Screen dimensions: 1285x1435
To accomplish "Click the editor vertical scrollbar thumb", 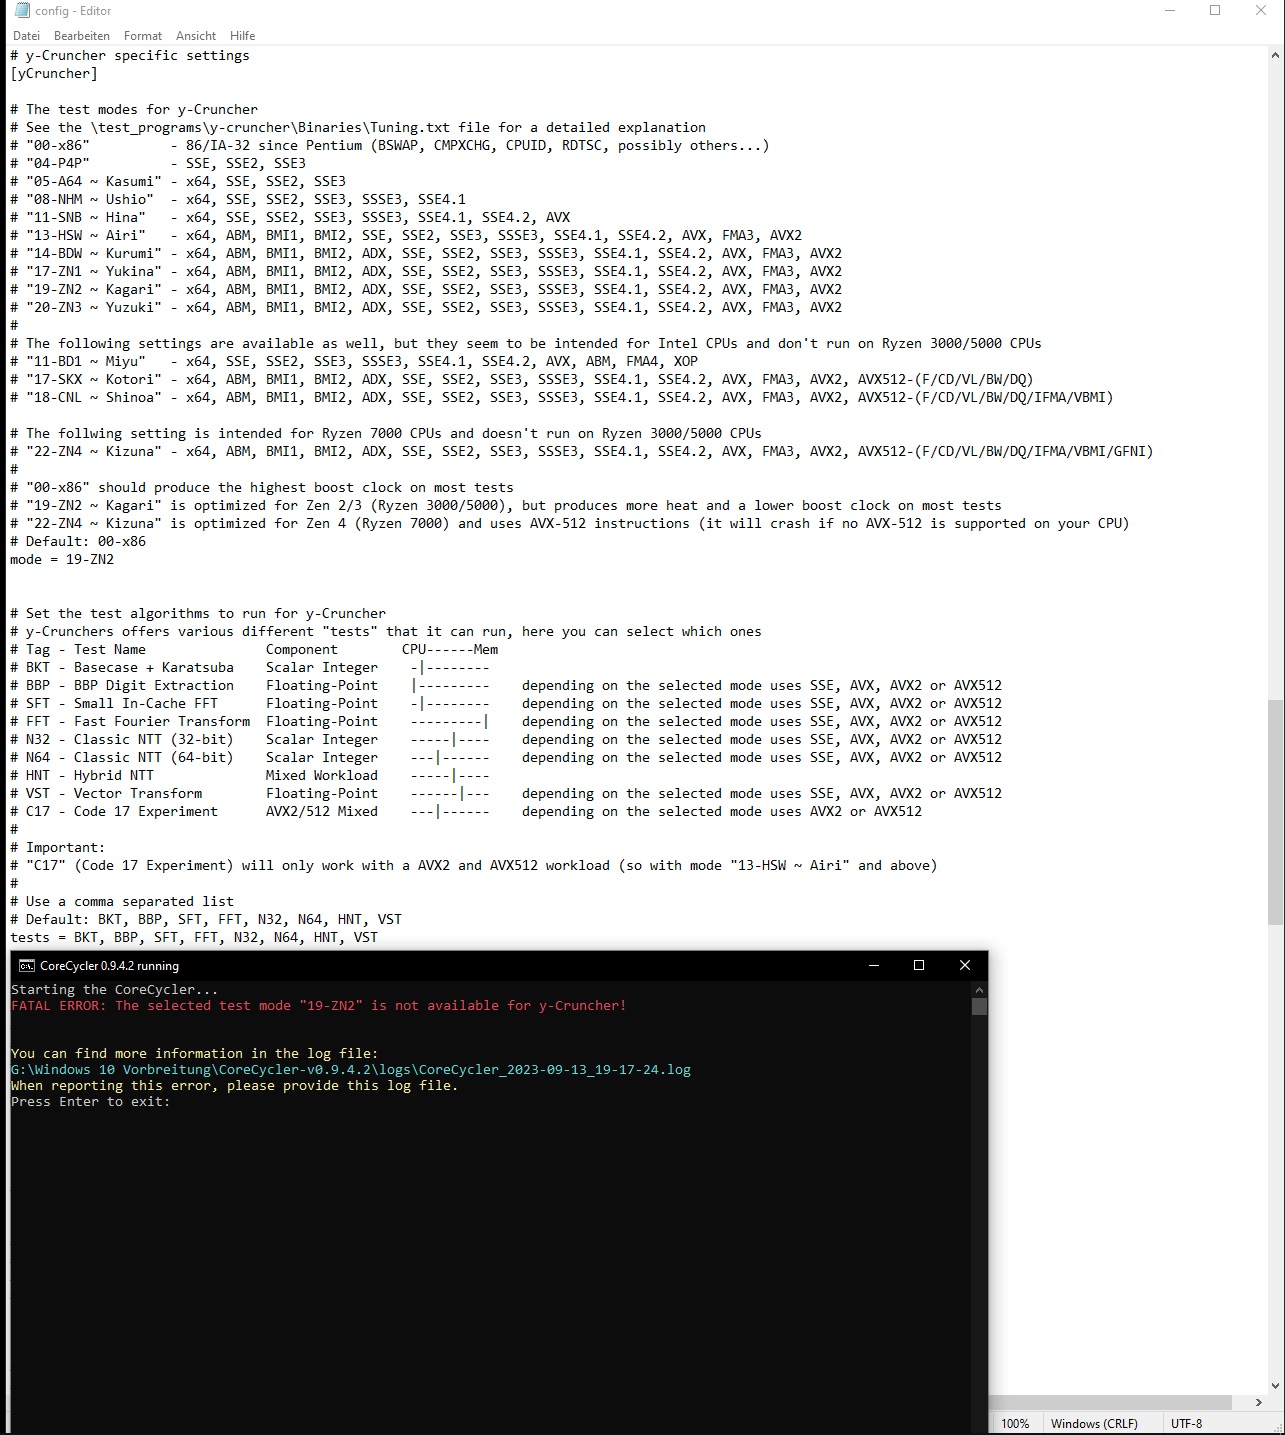I will pos(1275,812).
